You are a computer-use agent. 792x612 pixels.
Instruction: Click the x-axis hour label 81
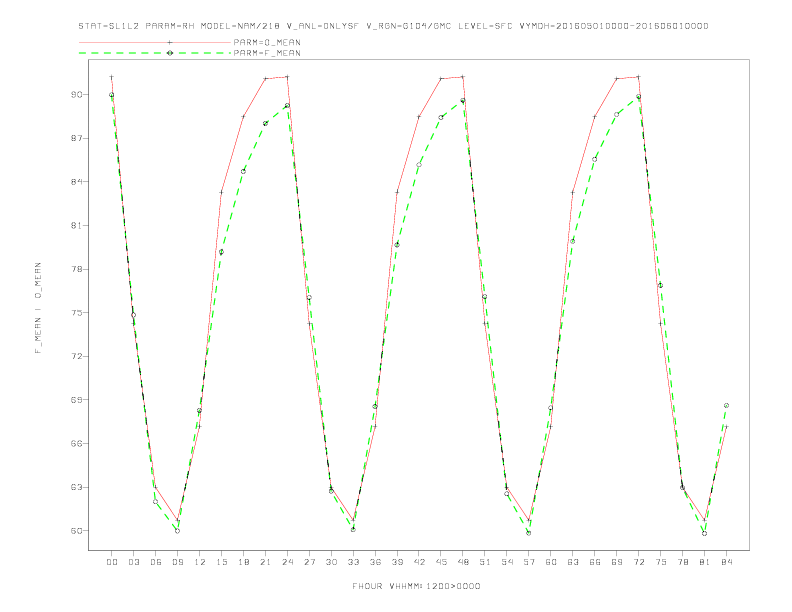click(x=705, y=562)
